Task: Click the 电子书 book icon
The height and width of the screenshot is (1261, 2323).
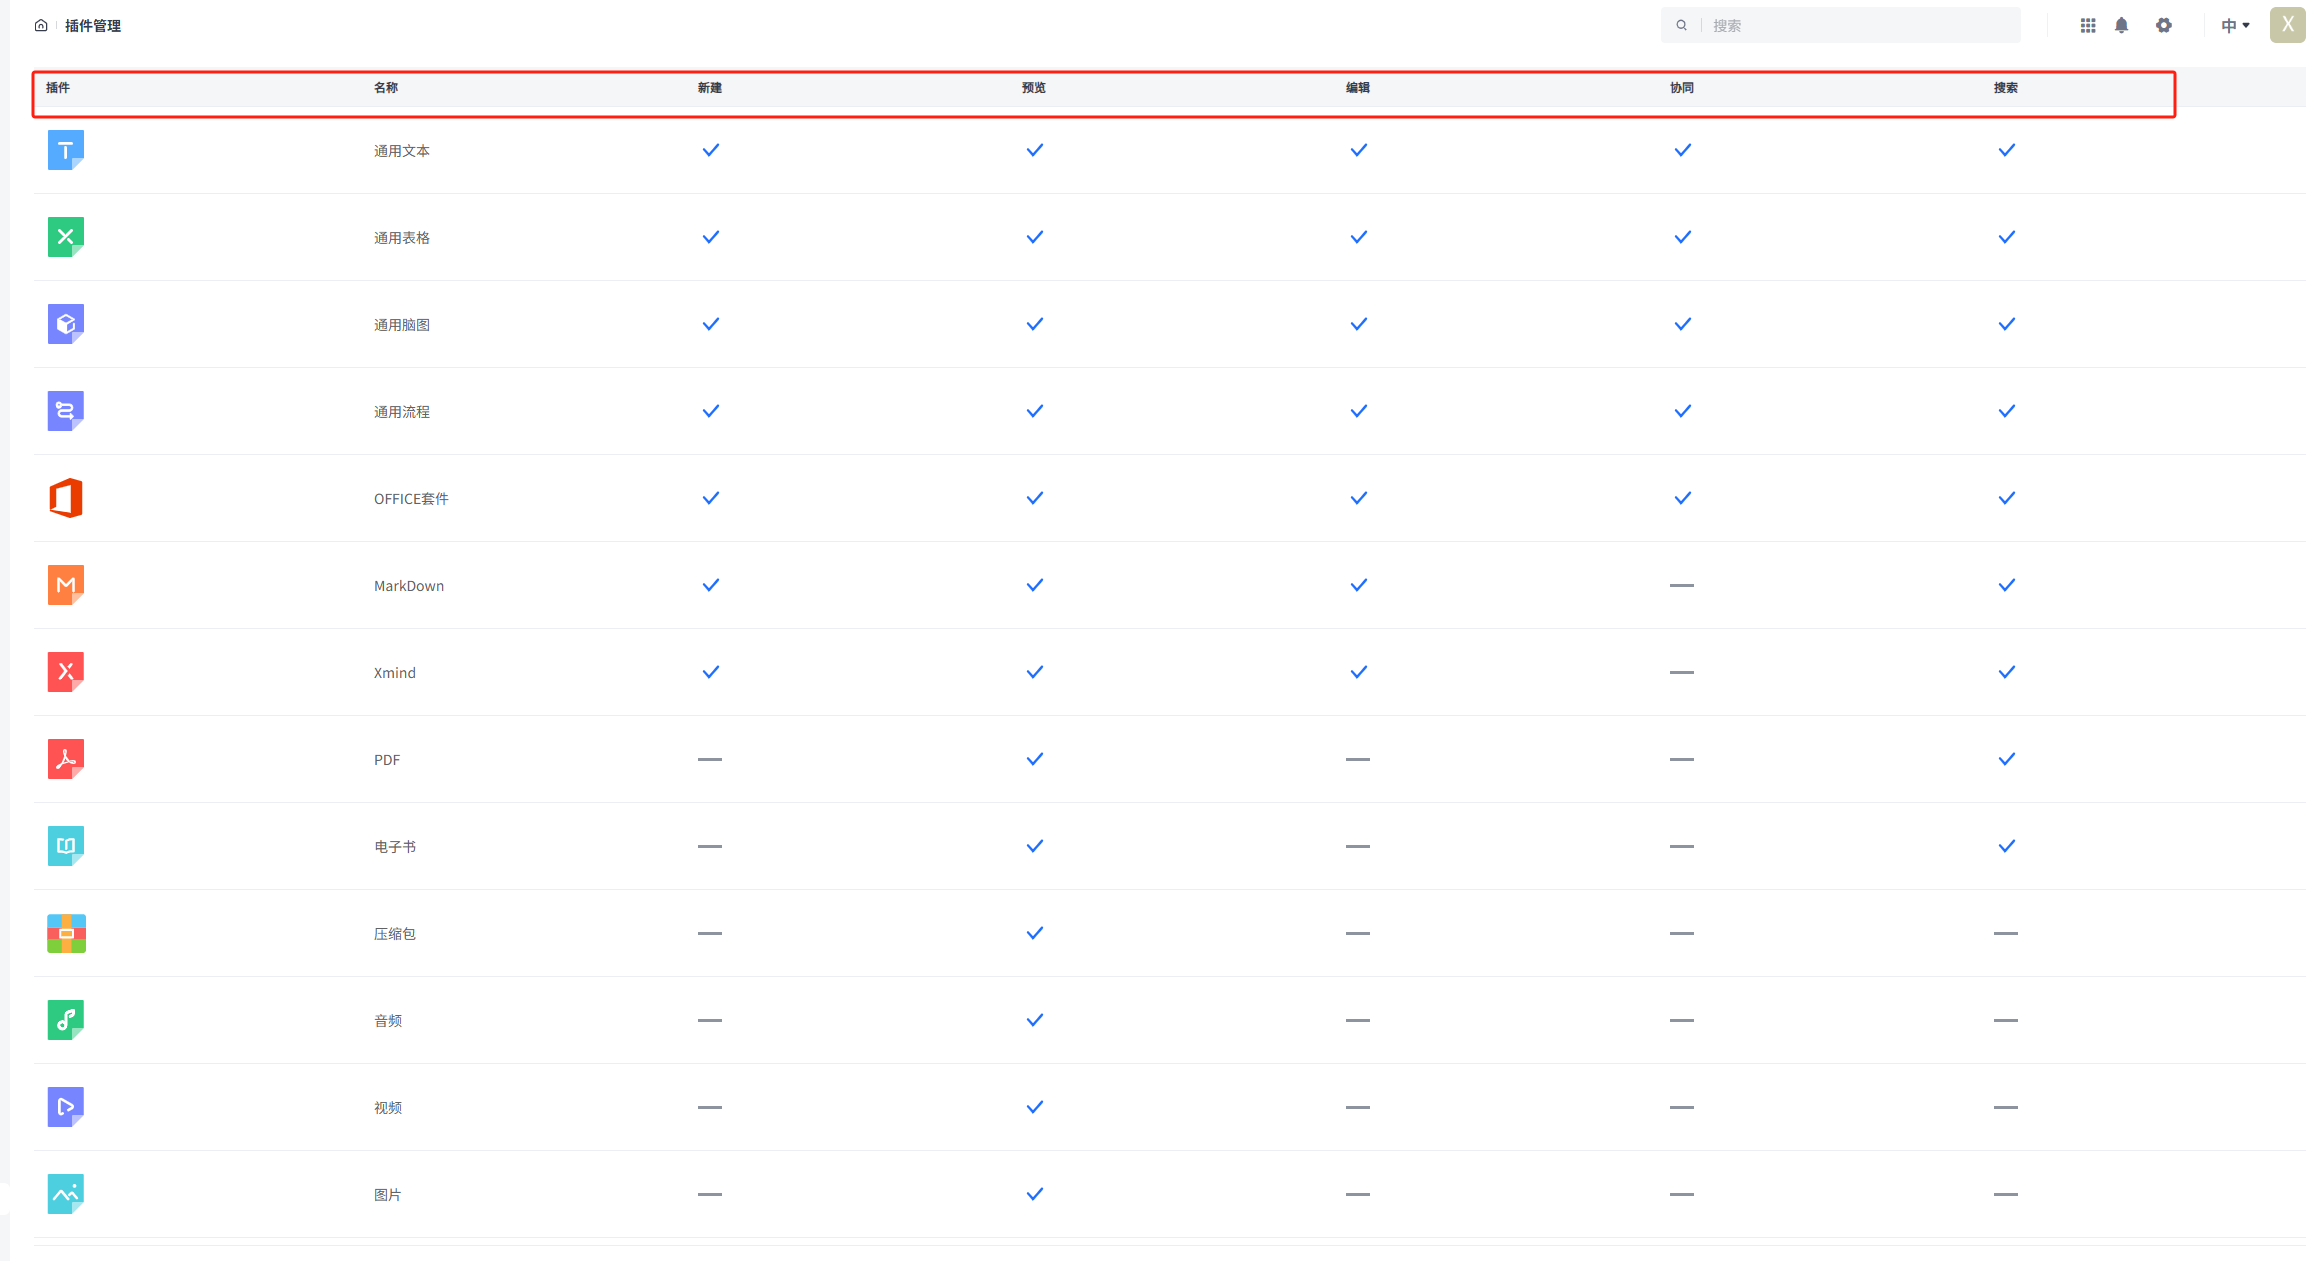Action: (66, 846)
